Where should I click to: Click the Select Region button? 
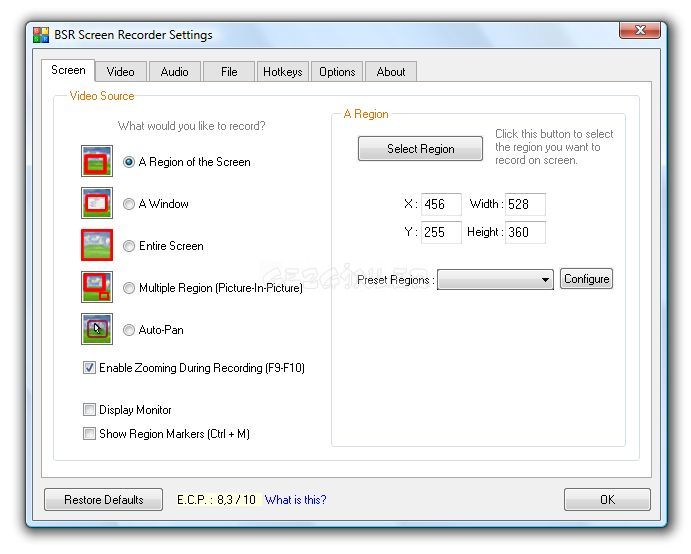point(420,149)
